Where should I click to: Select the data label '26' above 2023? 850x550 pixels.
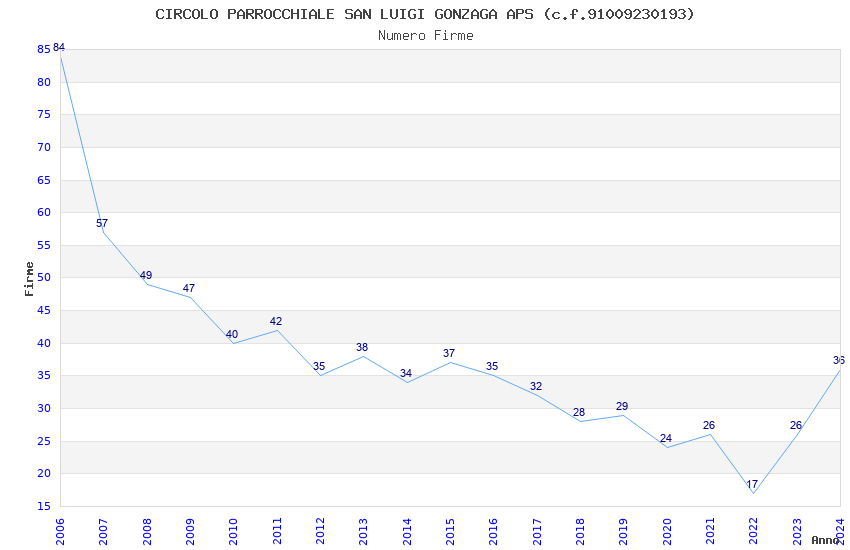pos(796,425)
